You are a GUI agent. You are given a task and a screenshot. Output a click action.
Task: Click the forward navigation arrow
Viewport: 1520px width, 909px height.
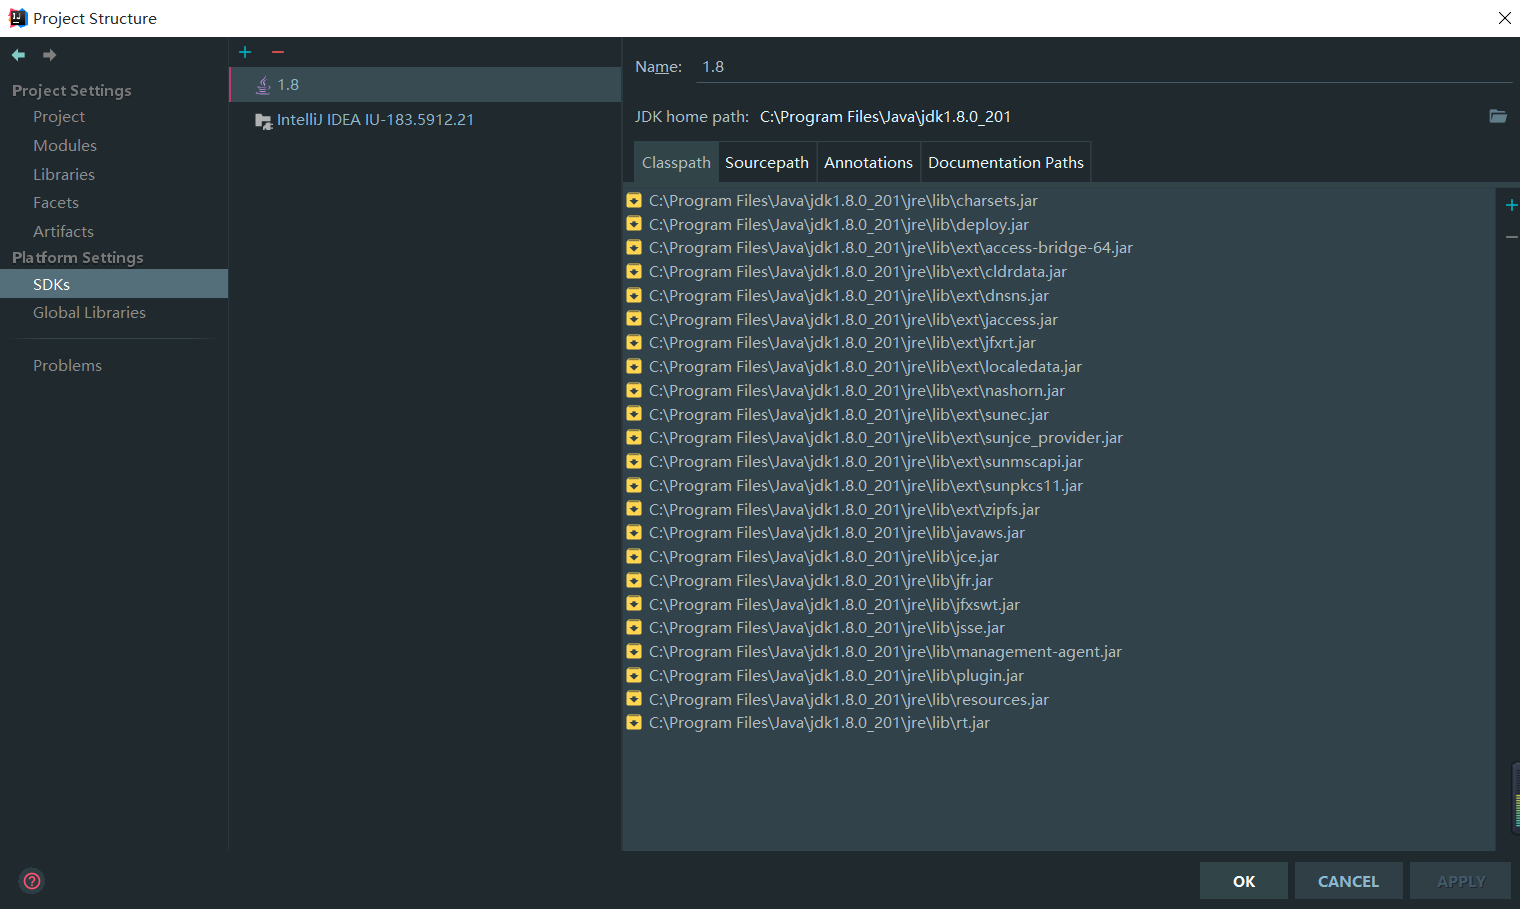pyautogui.click(x=49, y=55)
